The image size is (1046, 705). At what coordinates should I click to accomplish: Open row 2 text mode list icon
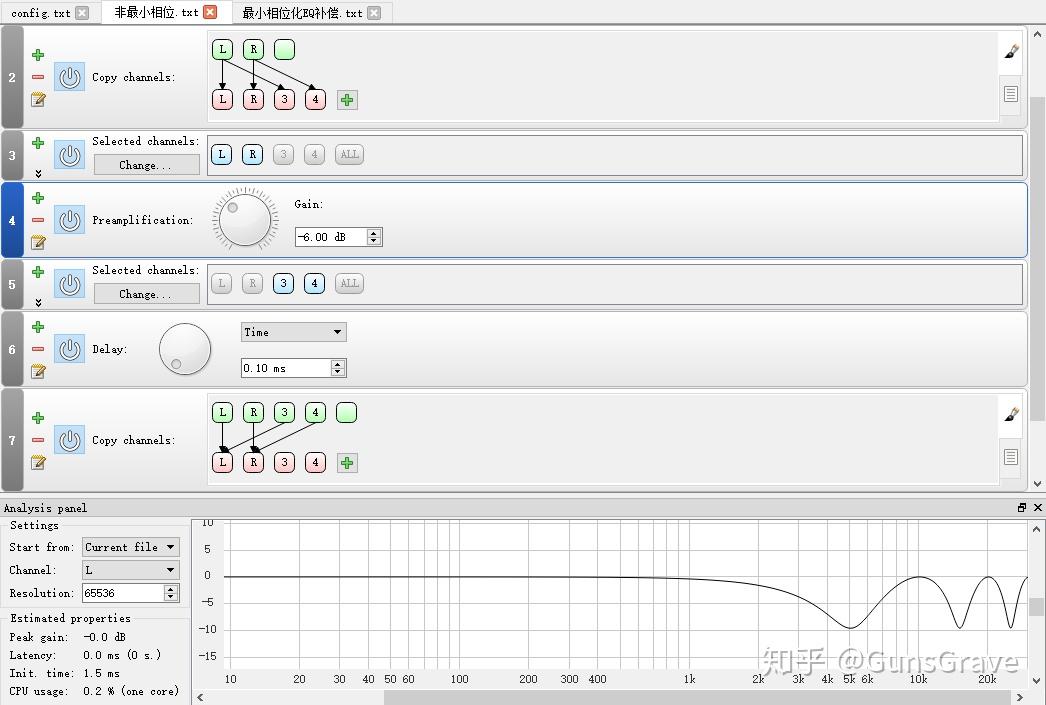tap(1011, 94)
